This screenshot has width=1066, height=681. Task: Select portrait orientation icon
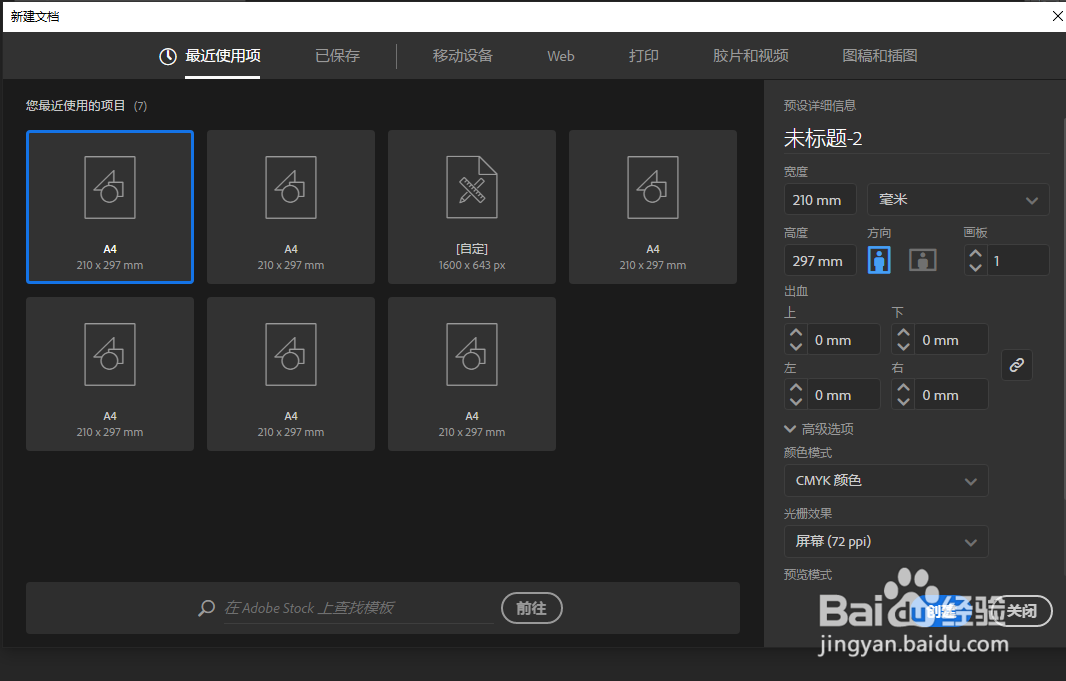(x=879, y=260)
